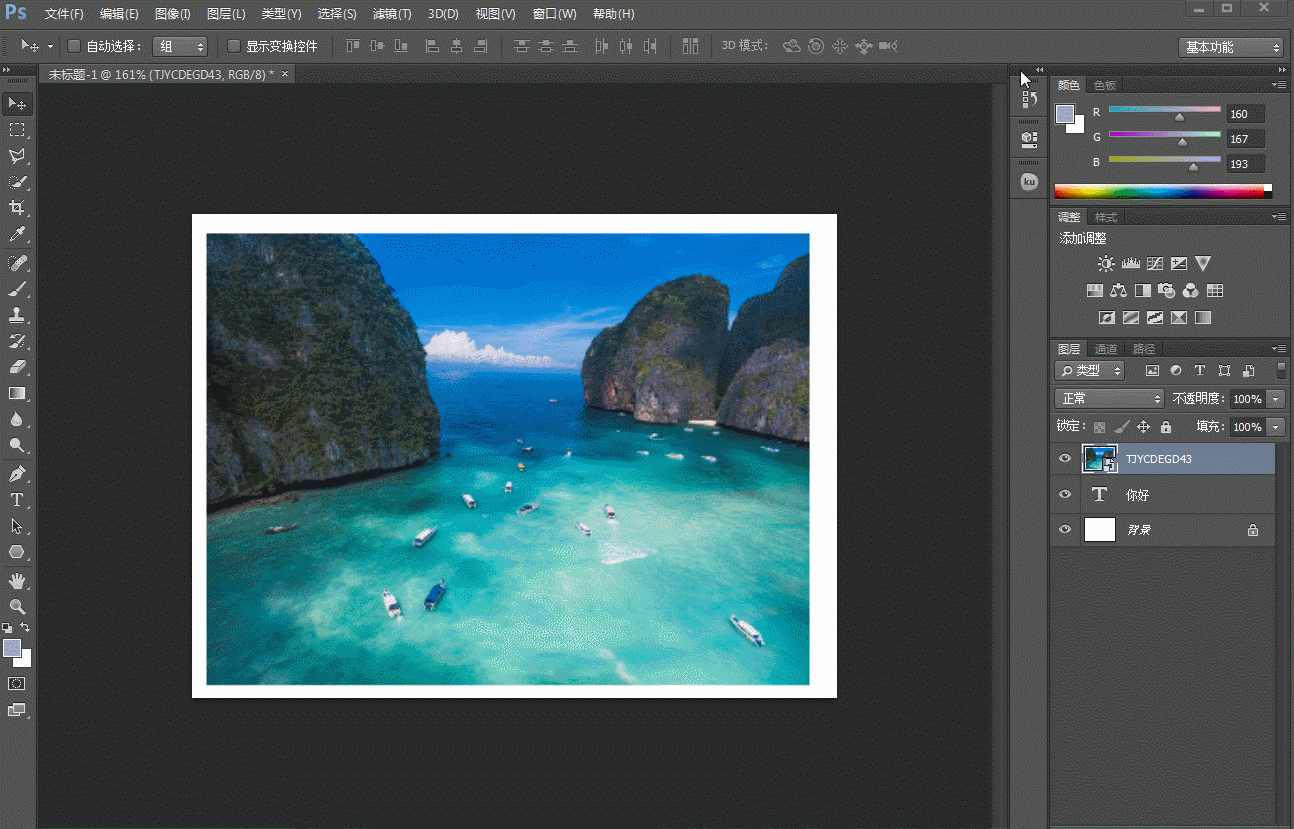Click the TJYCDEGD43 layer thumbnail
The image size is (1294, 829).
(1099, 459)
